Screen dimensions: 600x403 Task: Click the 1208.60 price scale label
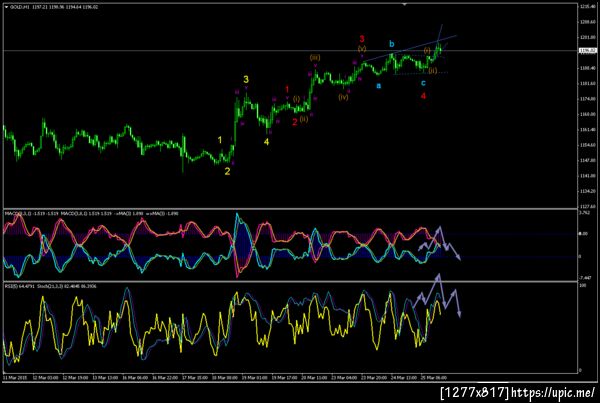tap(587, 22)
